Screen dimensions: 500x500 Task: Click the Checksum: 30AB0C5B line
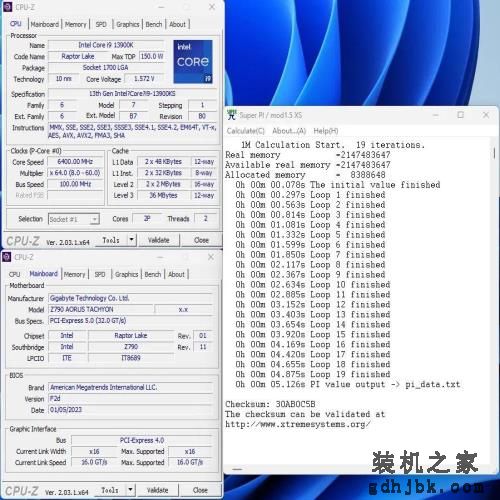(270, 404)
